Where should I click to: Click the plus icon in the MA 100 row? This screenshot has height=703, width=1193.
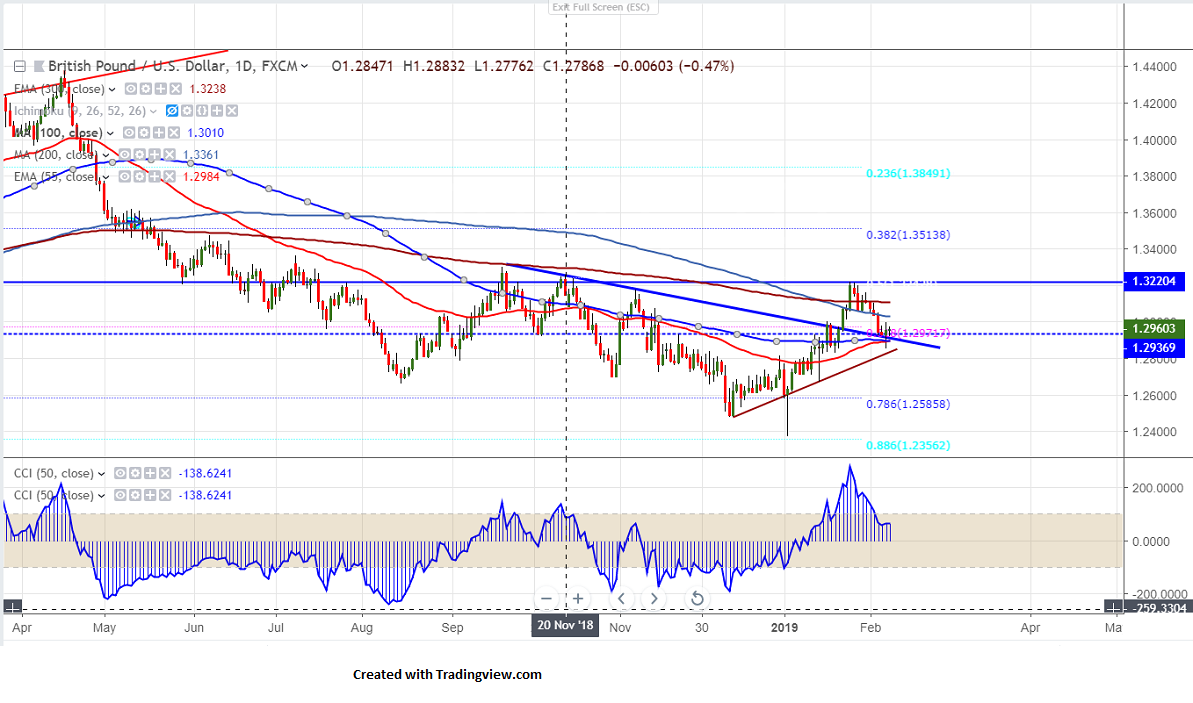159,132
